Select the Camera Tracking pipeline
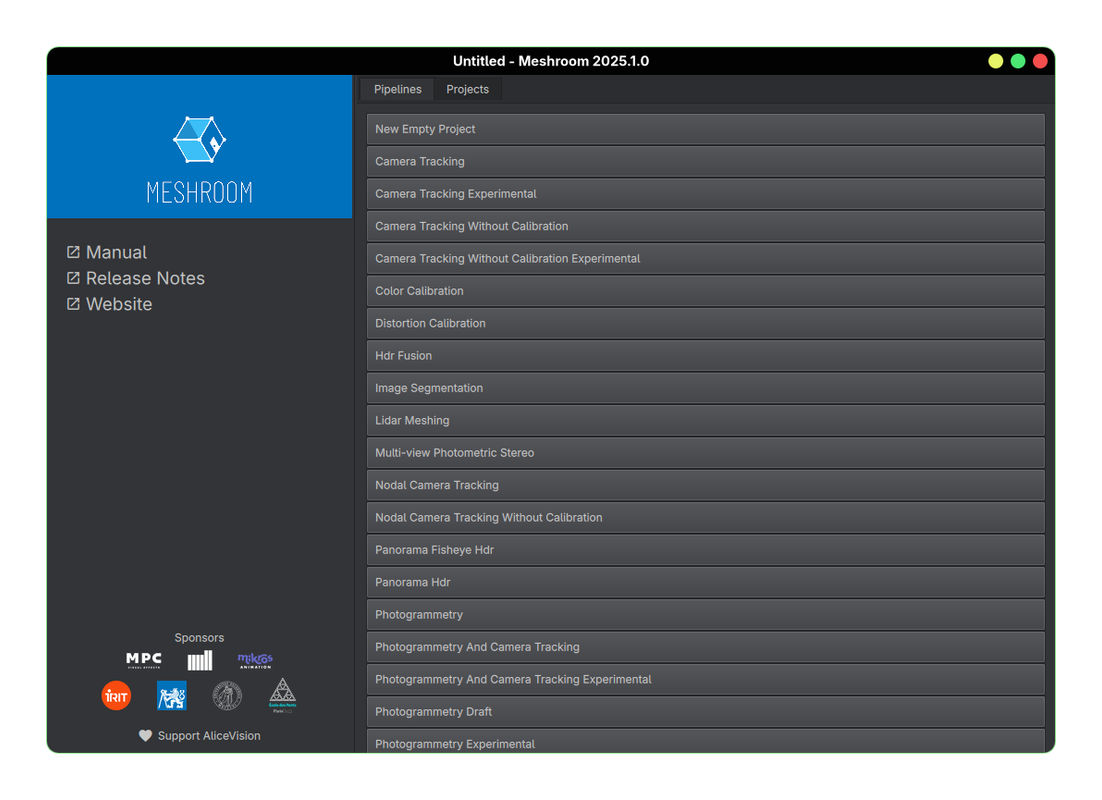The height and width of the screenshot is (800, 1102). coord(706,162)
